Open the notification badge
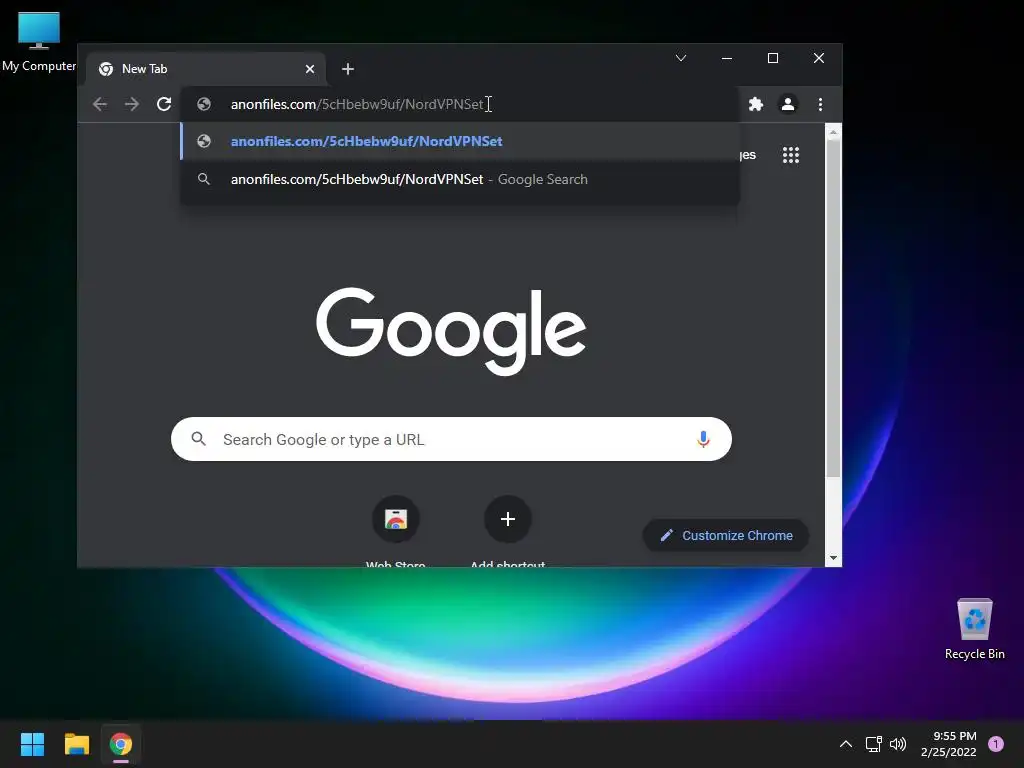 996,744
